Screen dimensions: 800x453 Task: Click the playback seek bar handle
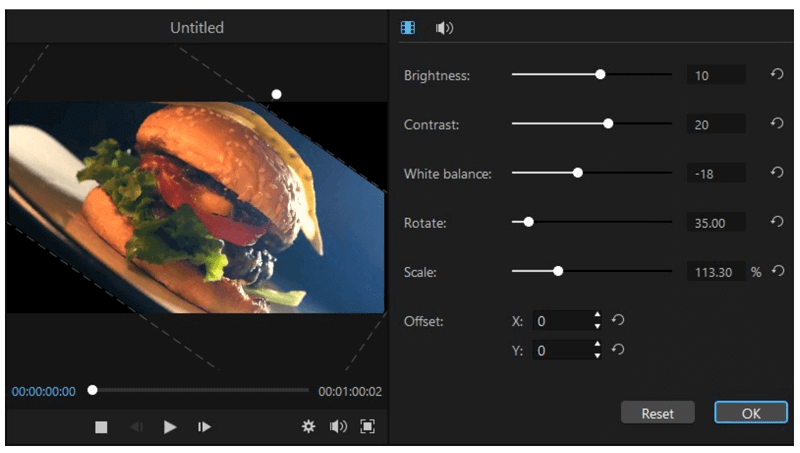(92, 390)
